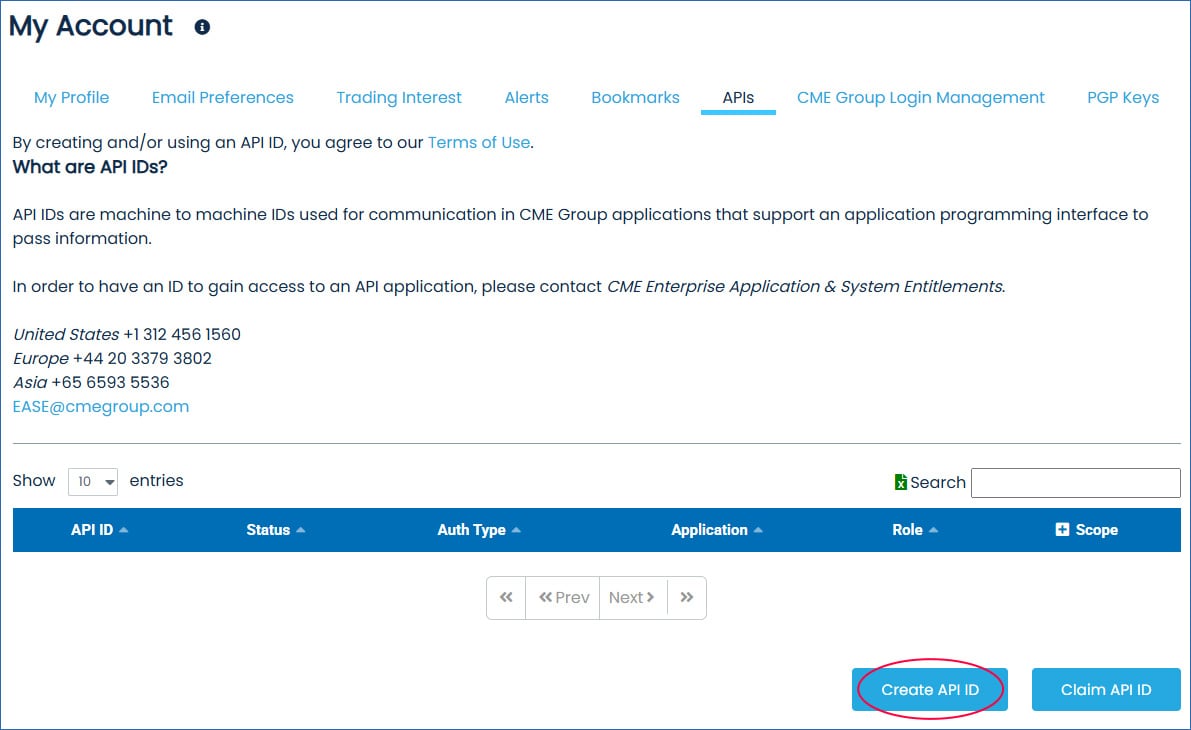The image size is (1191, 730).
Task: Go to the PGP Keys tab
Action: point(1123,97)
